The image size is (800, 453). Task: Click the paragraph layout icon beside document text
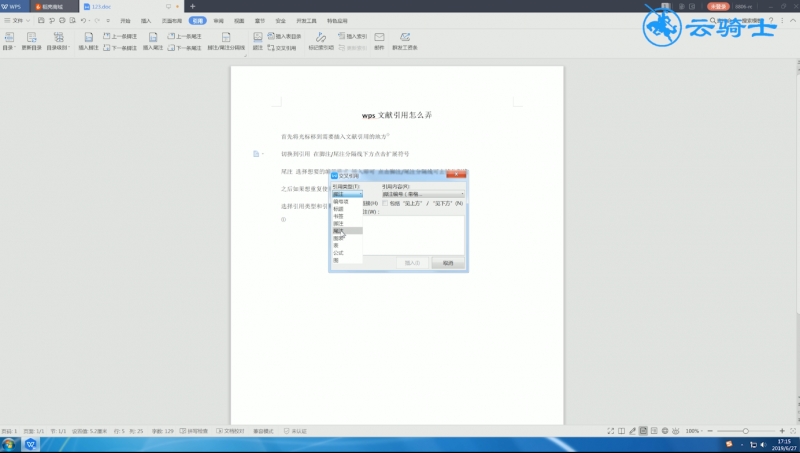point(256,154)
